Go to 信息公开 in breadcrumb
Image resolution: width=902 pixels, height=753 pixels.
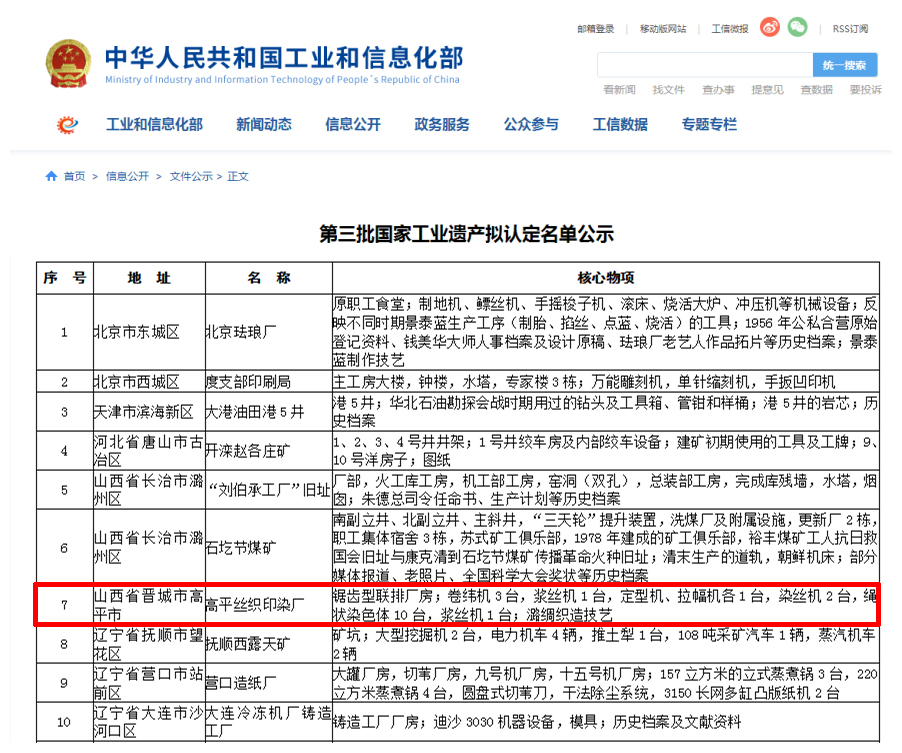(x=127, y=176)
